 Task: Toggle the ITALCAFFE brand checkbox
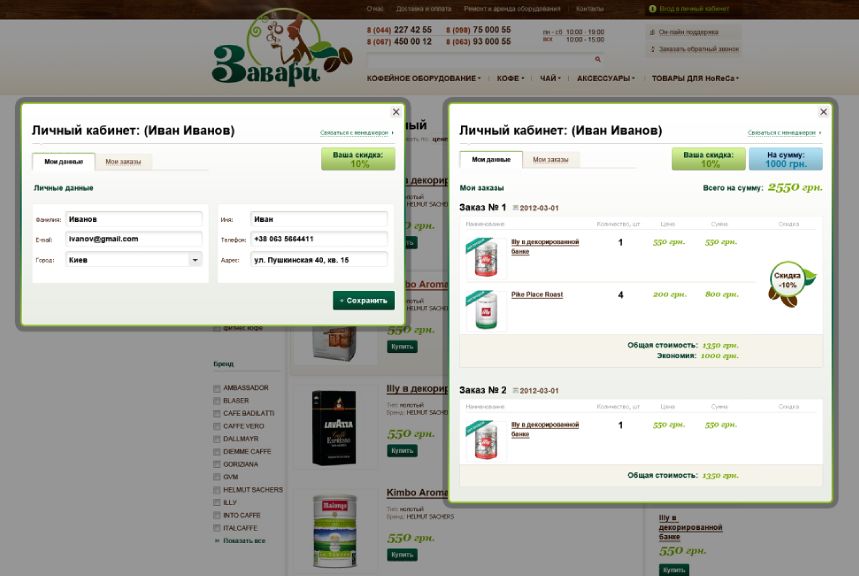[217, 528]
